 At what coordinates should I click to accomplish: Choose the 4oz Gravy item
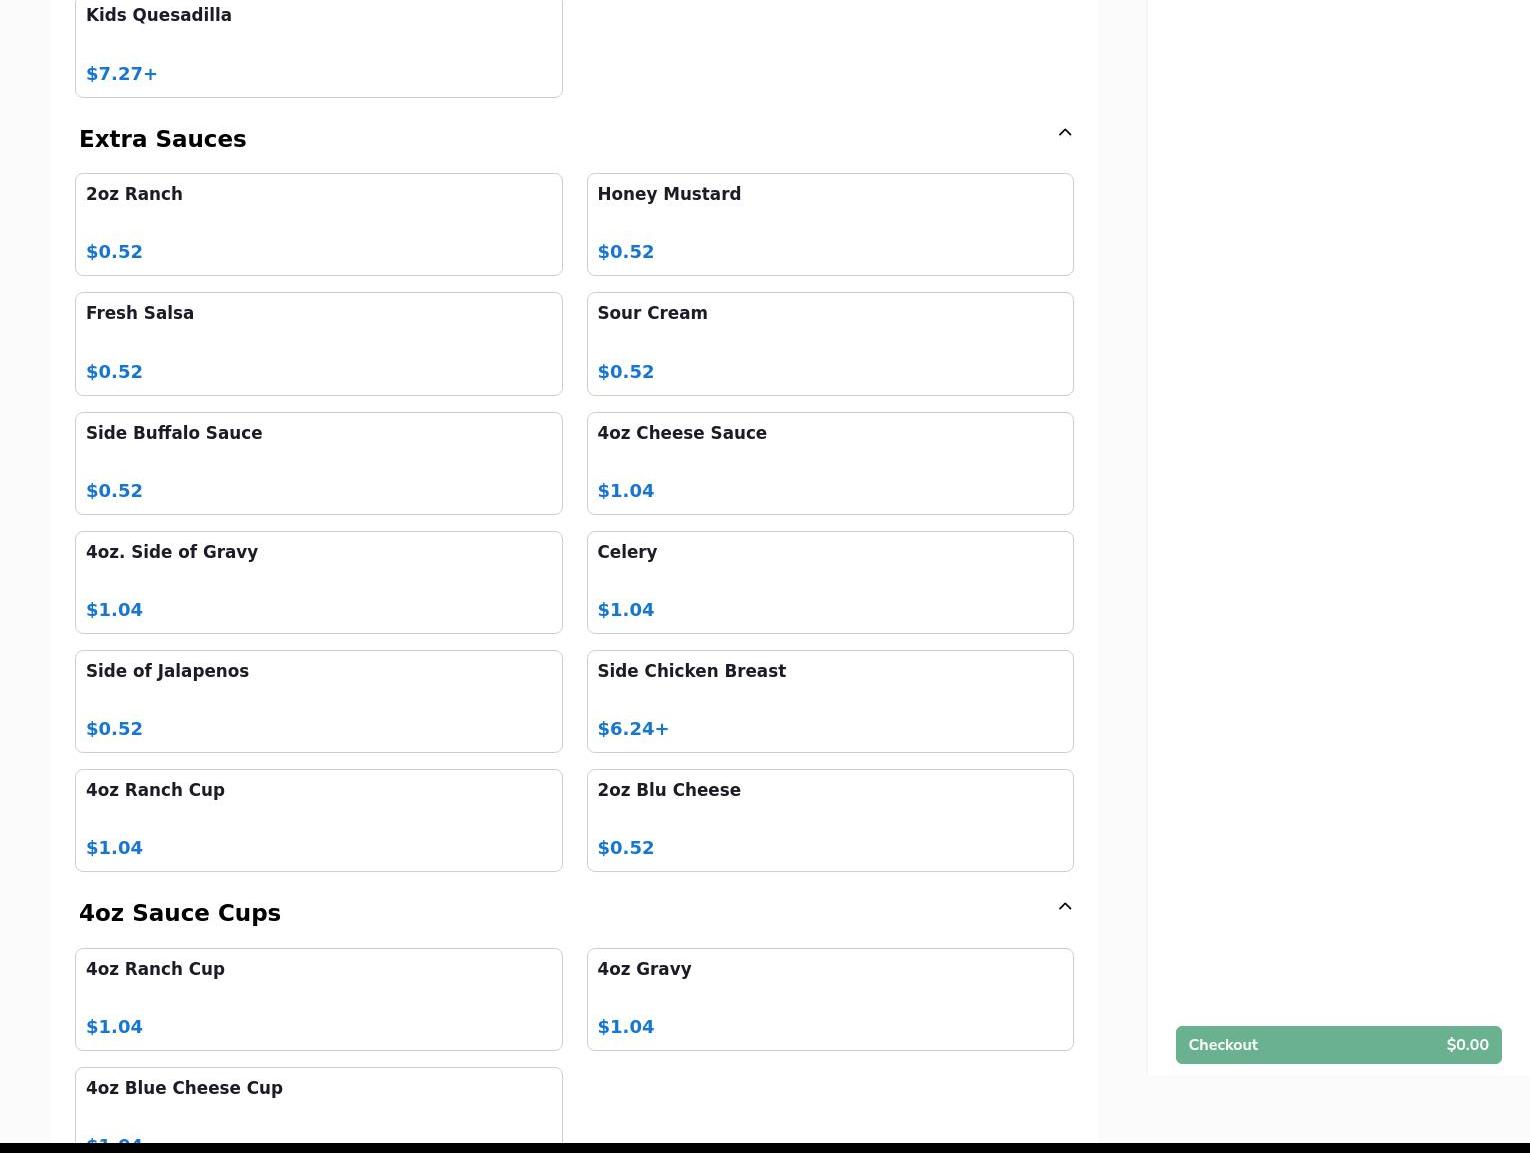(829, 999)
